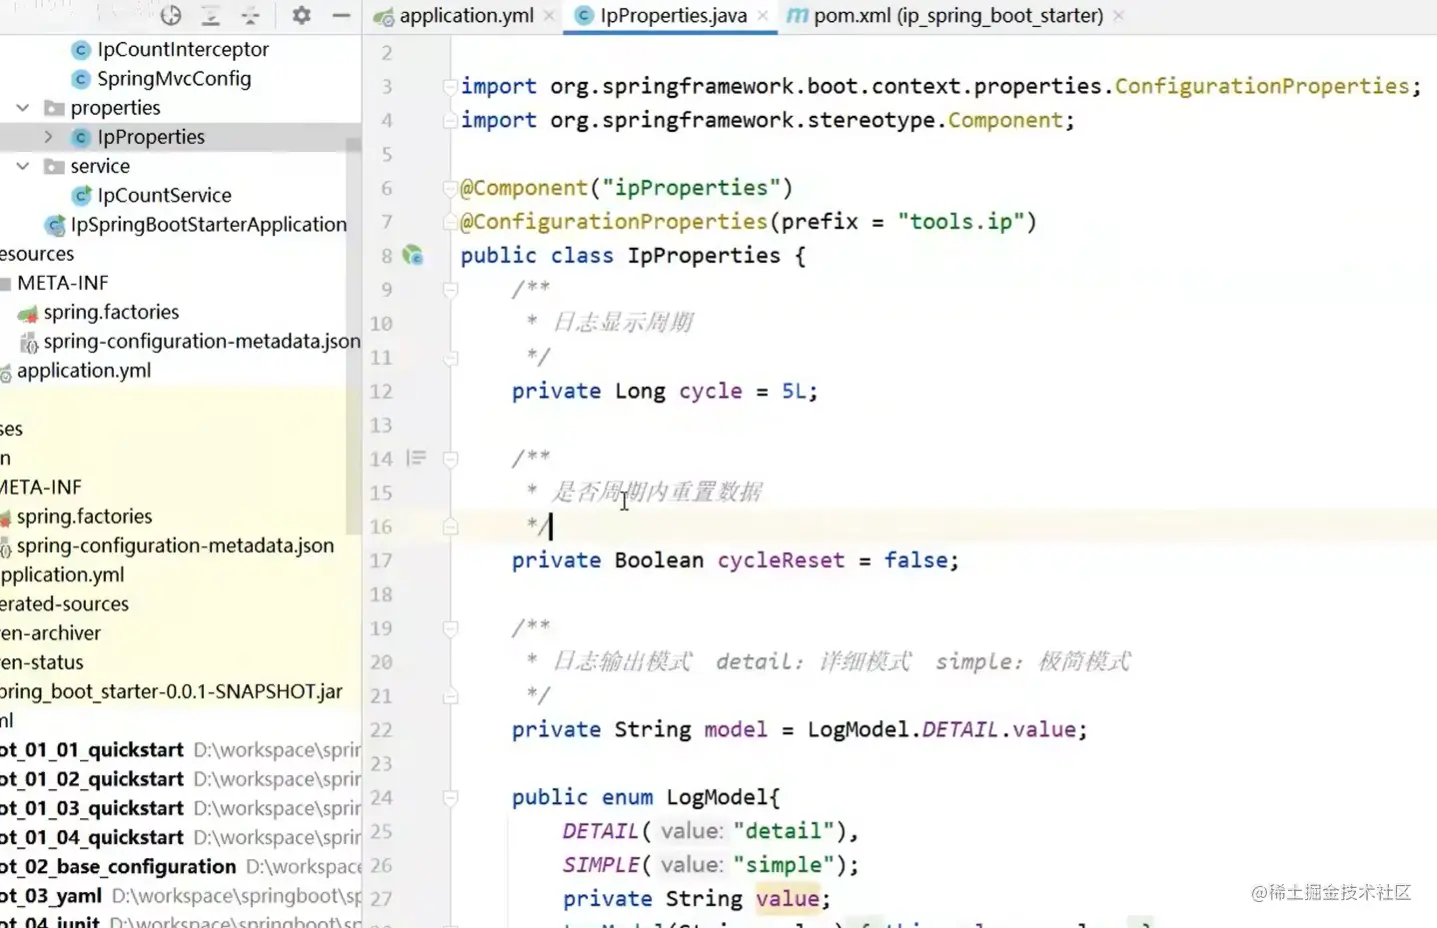The width and height of the screenshot is (1437, 928).
Task: Click the cycleReset field name
Action: (x=781, y=560)
